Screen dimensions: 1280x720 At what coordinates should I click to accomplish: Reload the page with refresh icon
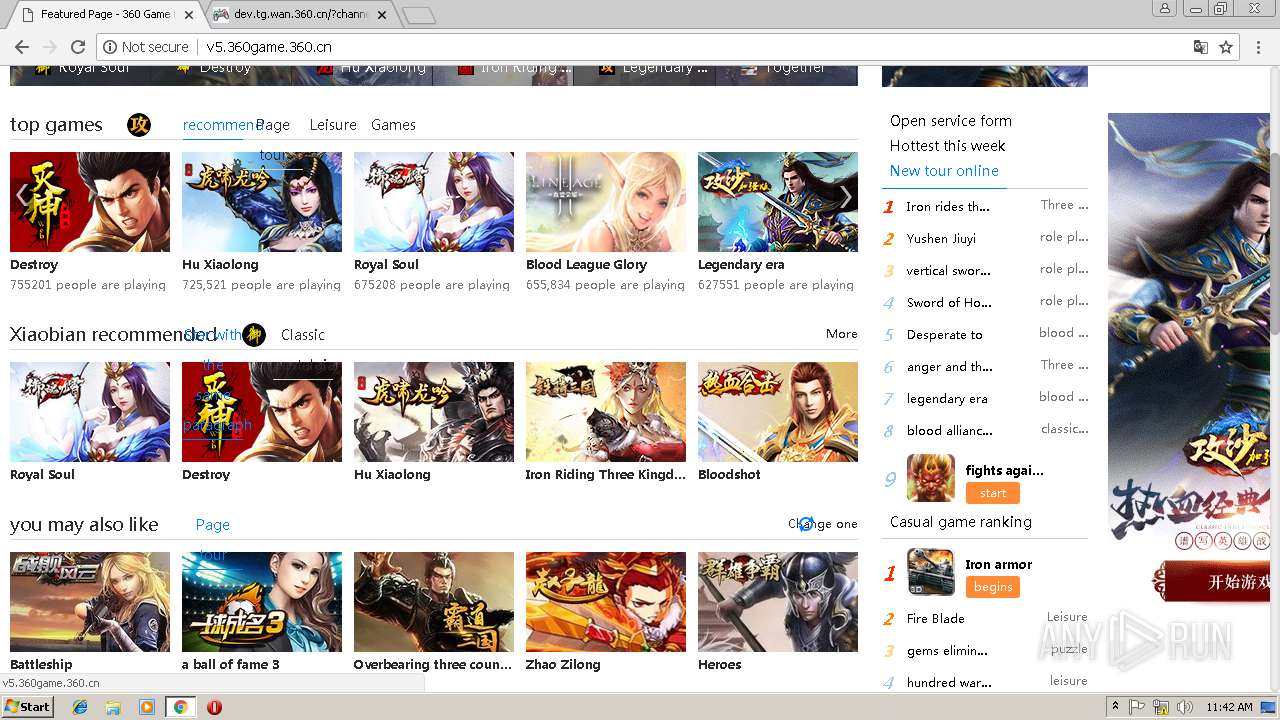click(78, 47)
